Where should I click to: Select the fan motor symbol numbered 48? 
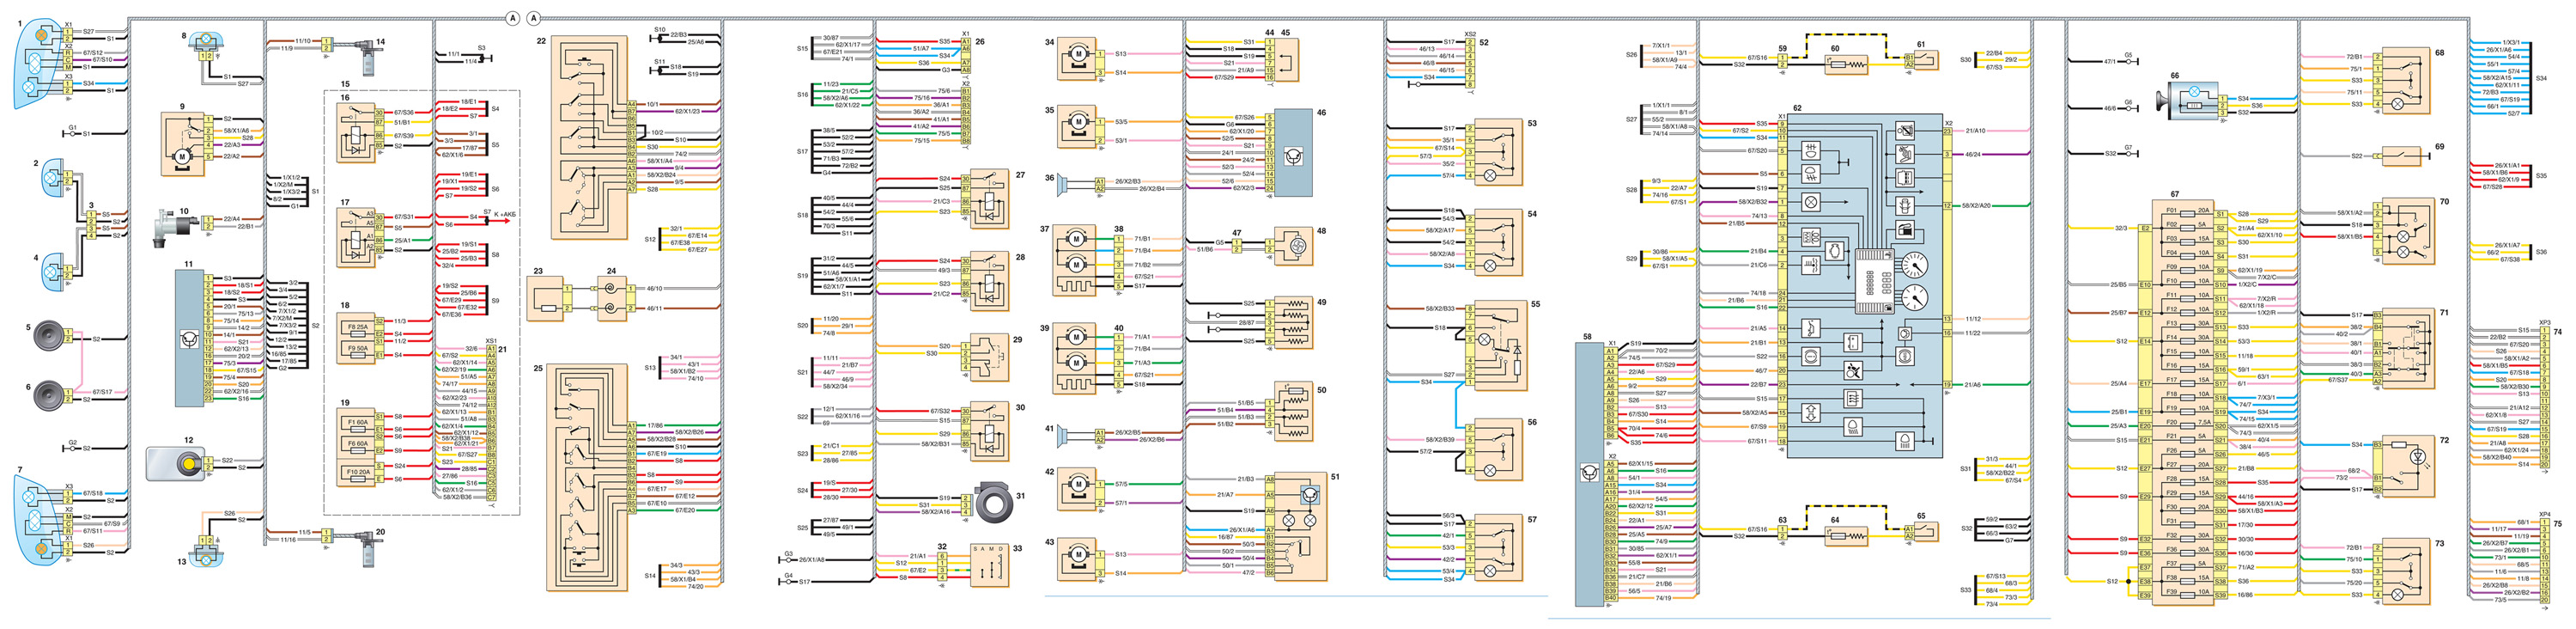[1293, 245]
